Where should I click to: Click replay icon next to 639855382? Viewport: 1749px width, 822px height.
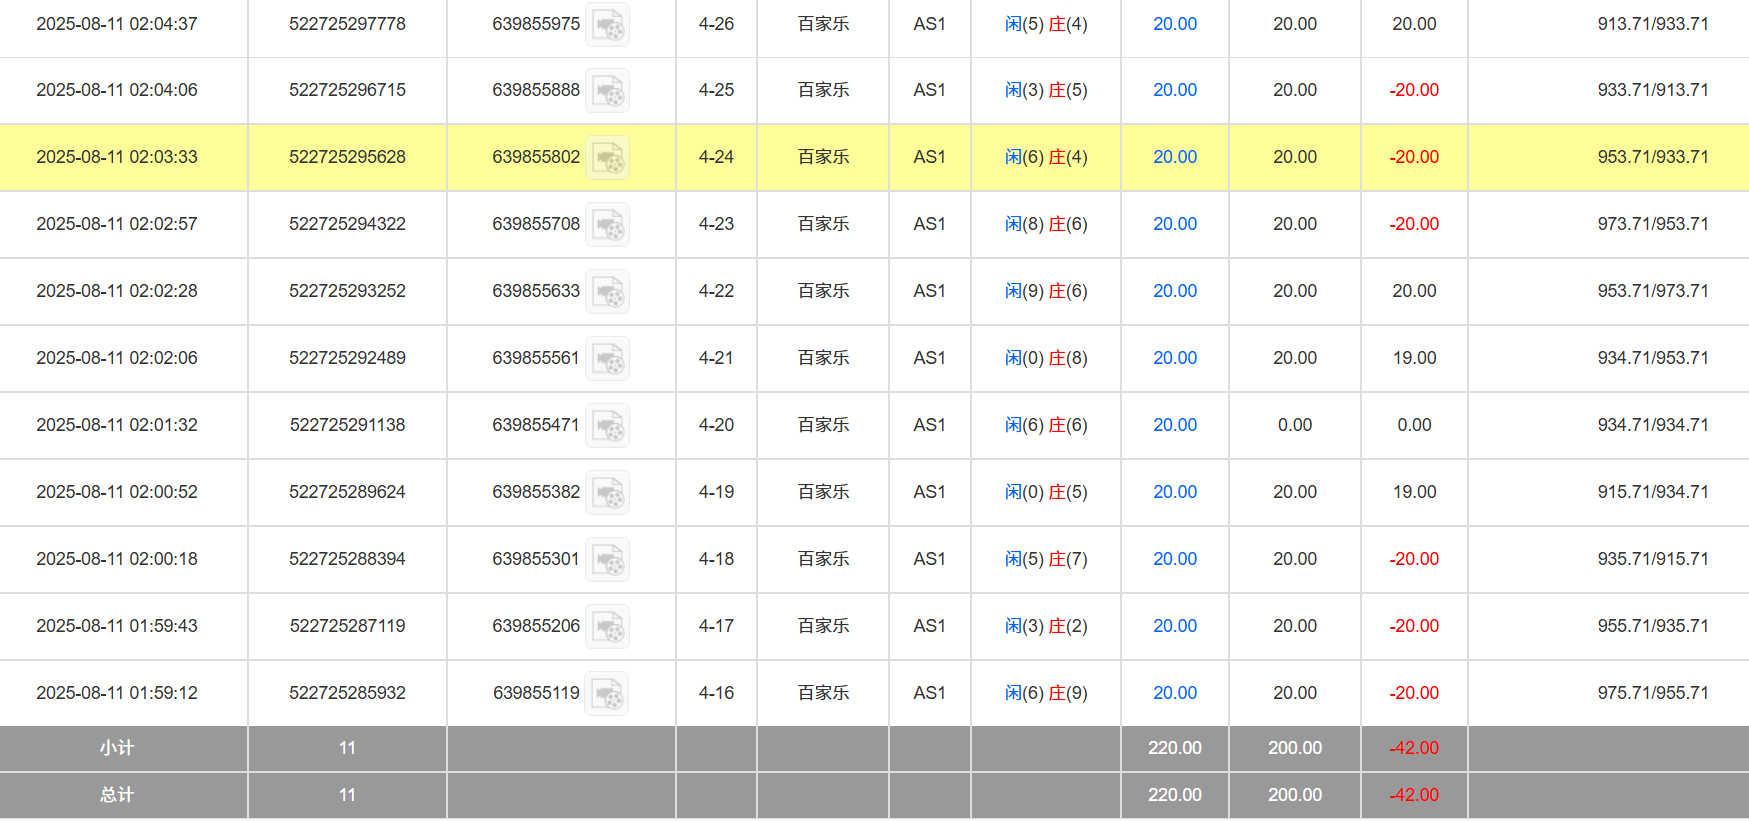(607, 493)
